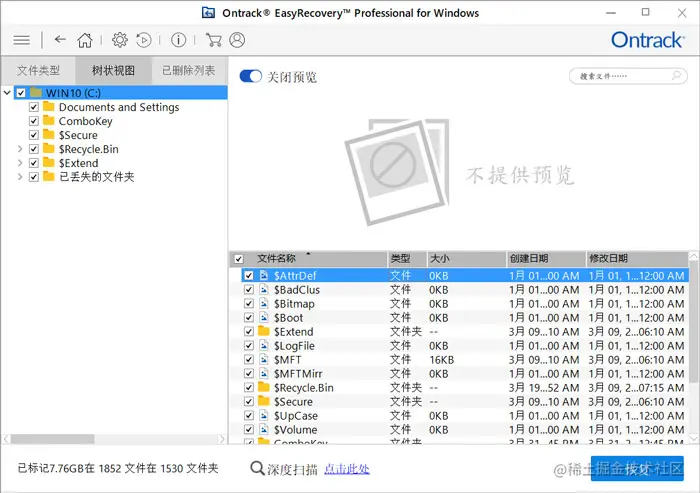Uncheck the $BadClus file checkbox
Screen dimensions: 700x493
coord(249,289)
